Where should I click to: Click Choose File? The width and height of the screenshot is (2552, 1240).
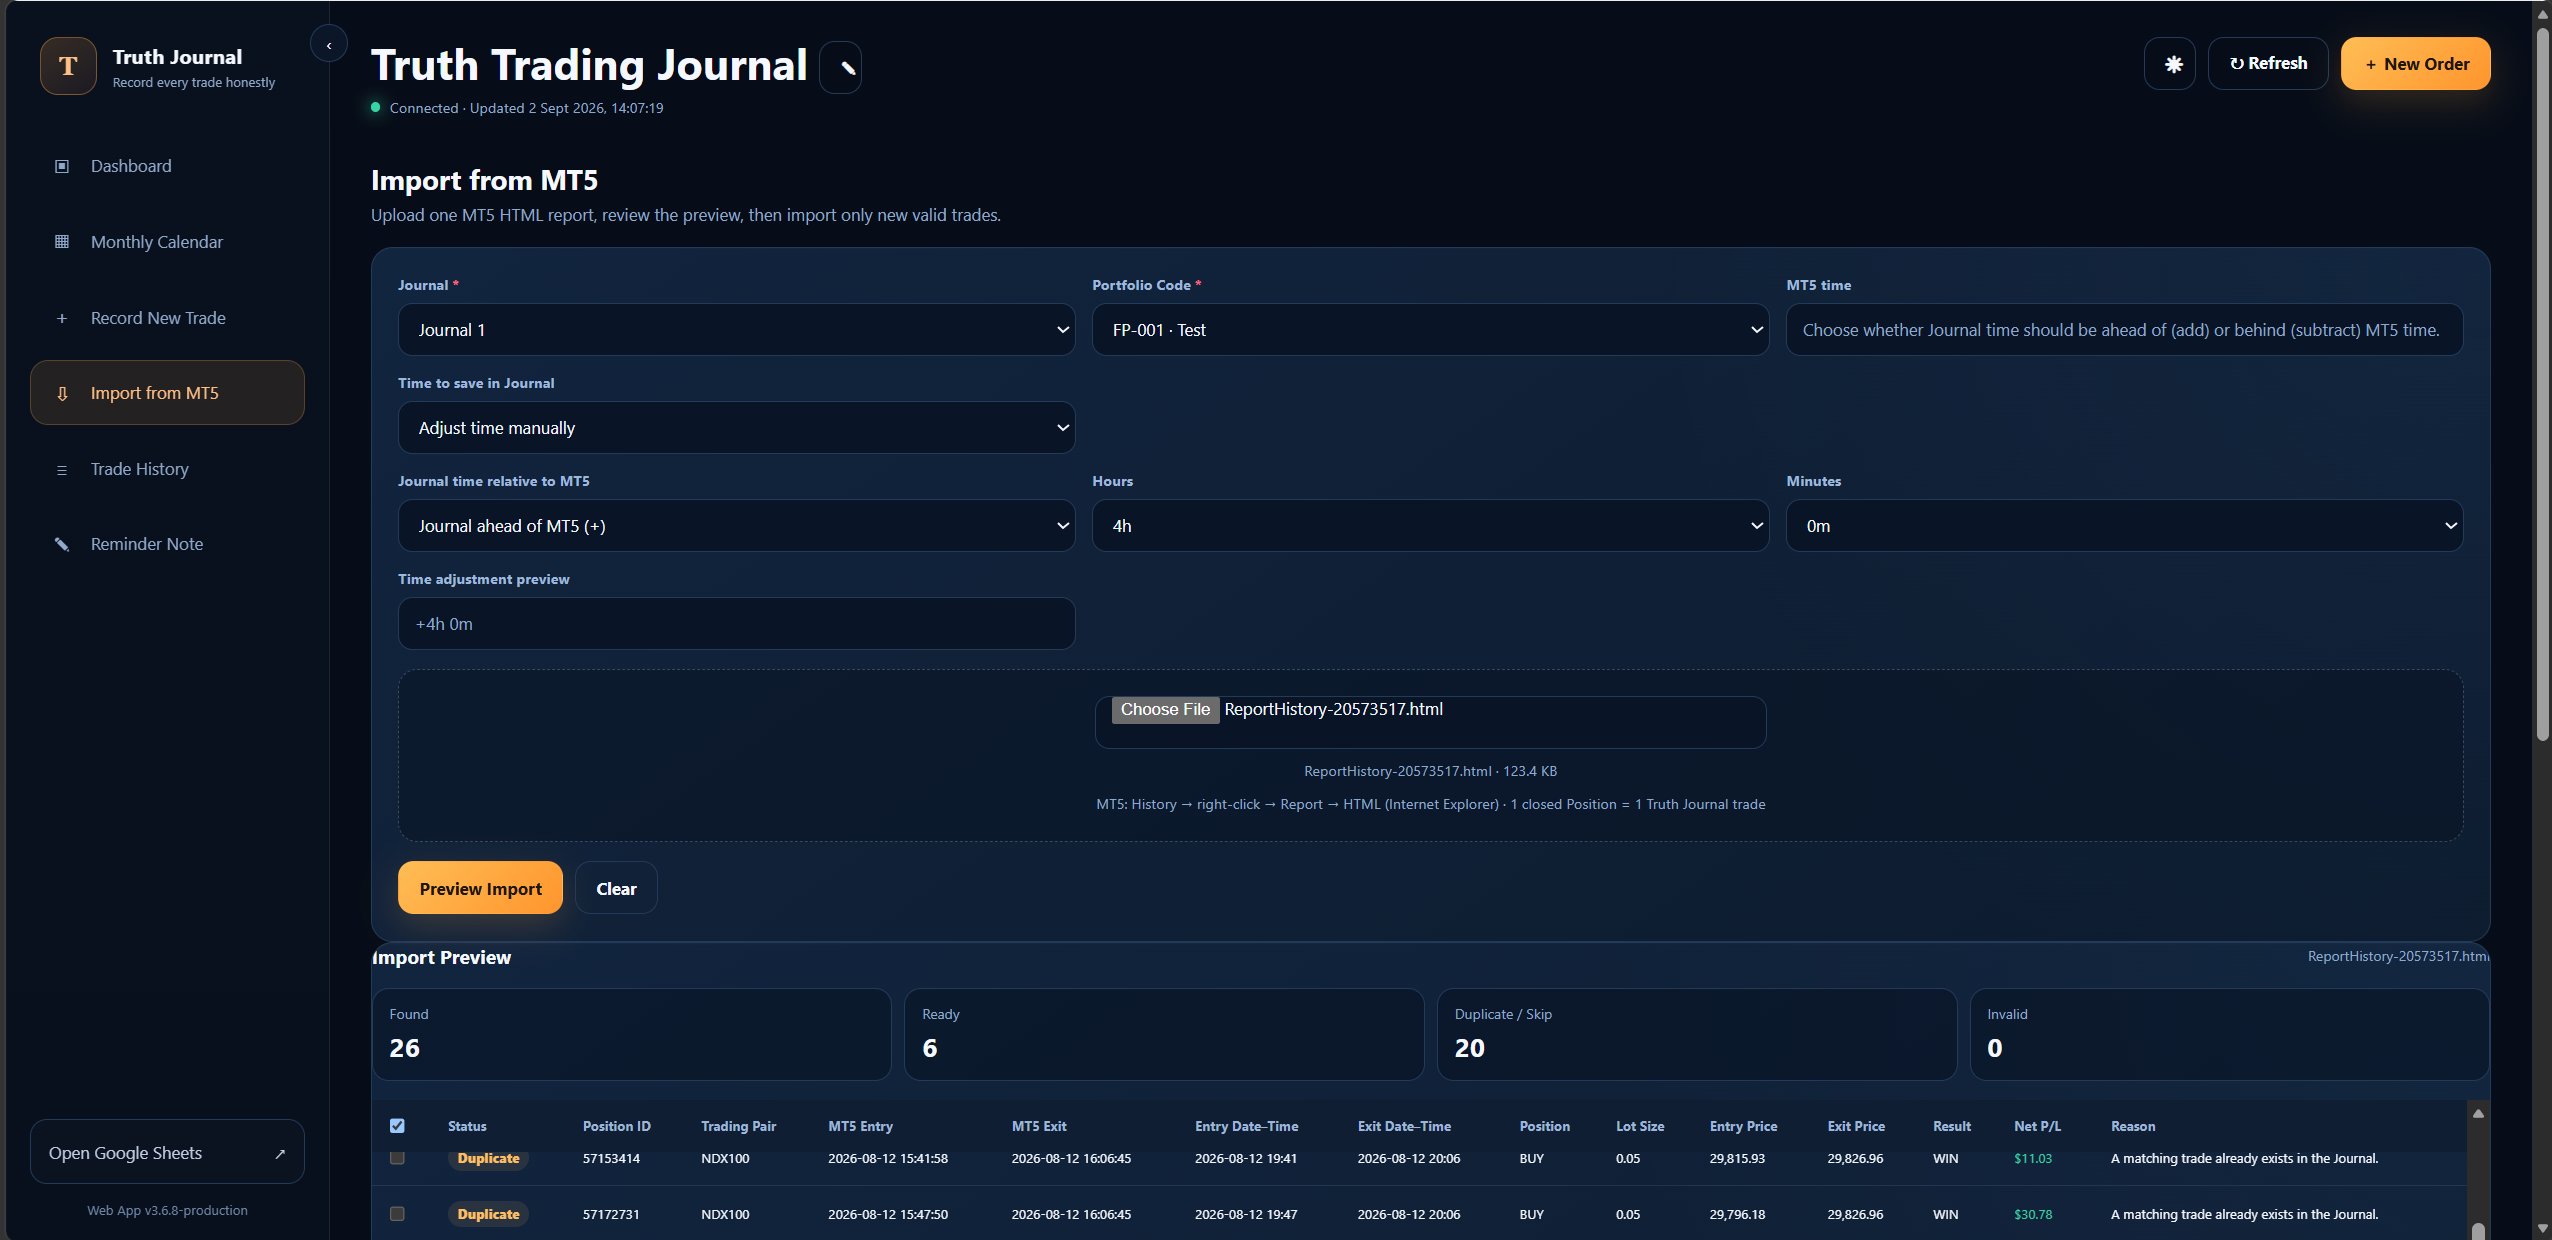pyautogui.click(x=1165, y=709)
